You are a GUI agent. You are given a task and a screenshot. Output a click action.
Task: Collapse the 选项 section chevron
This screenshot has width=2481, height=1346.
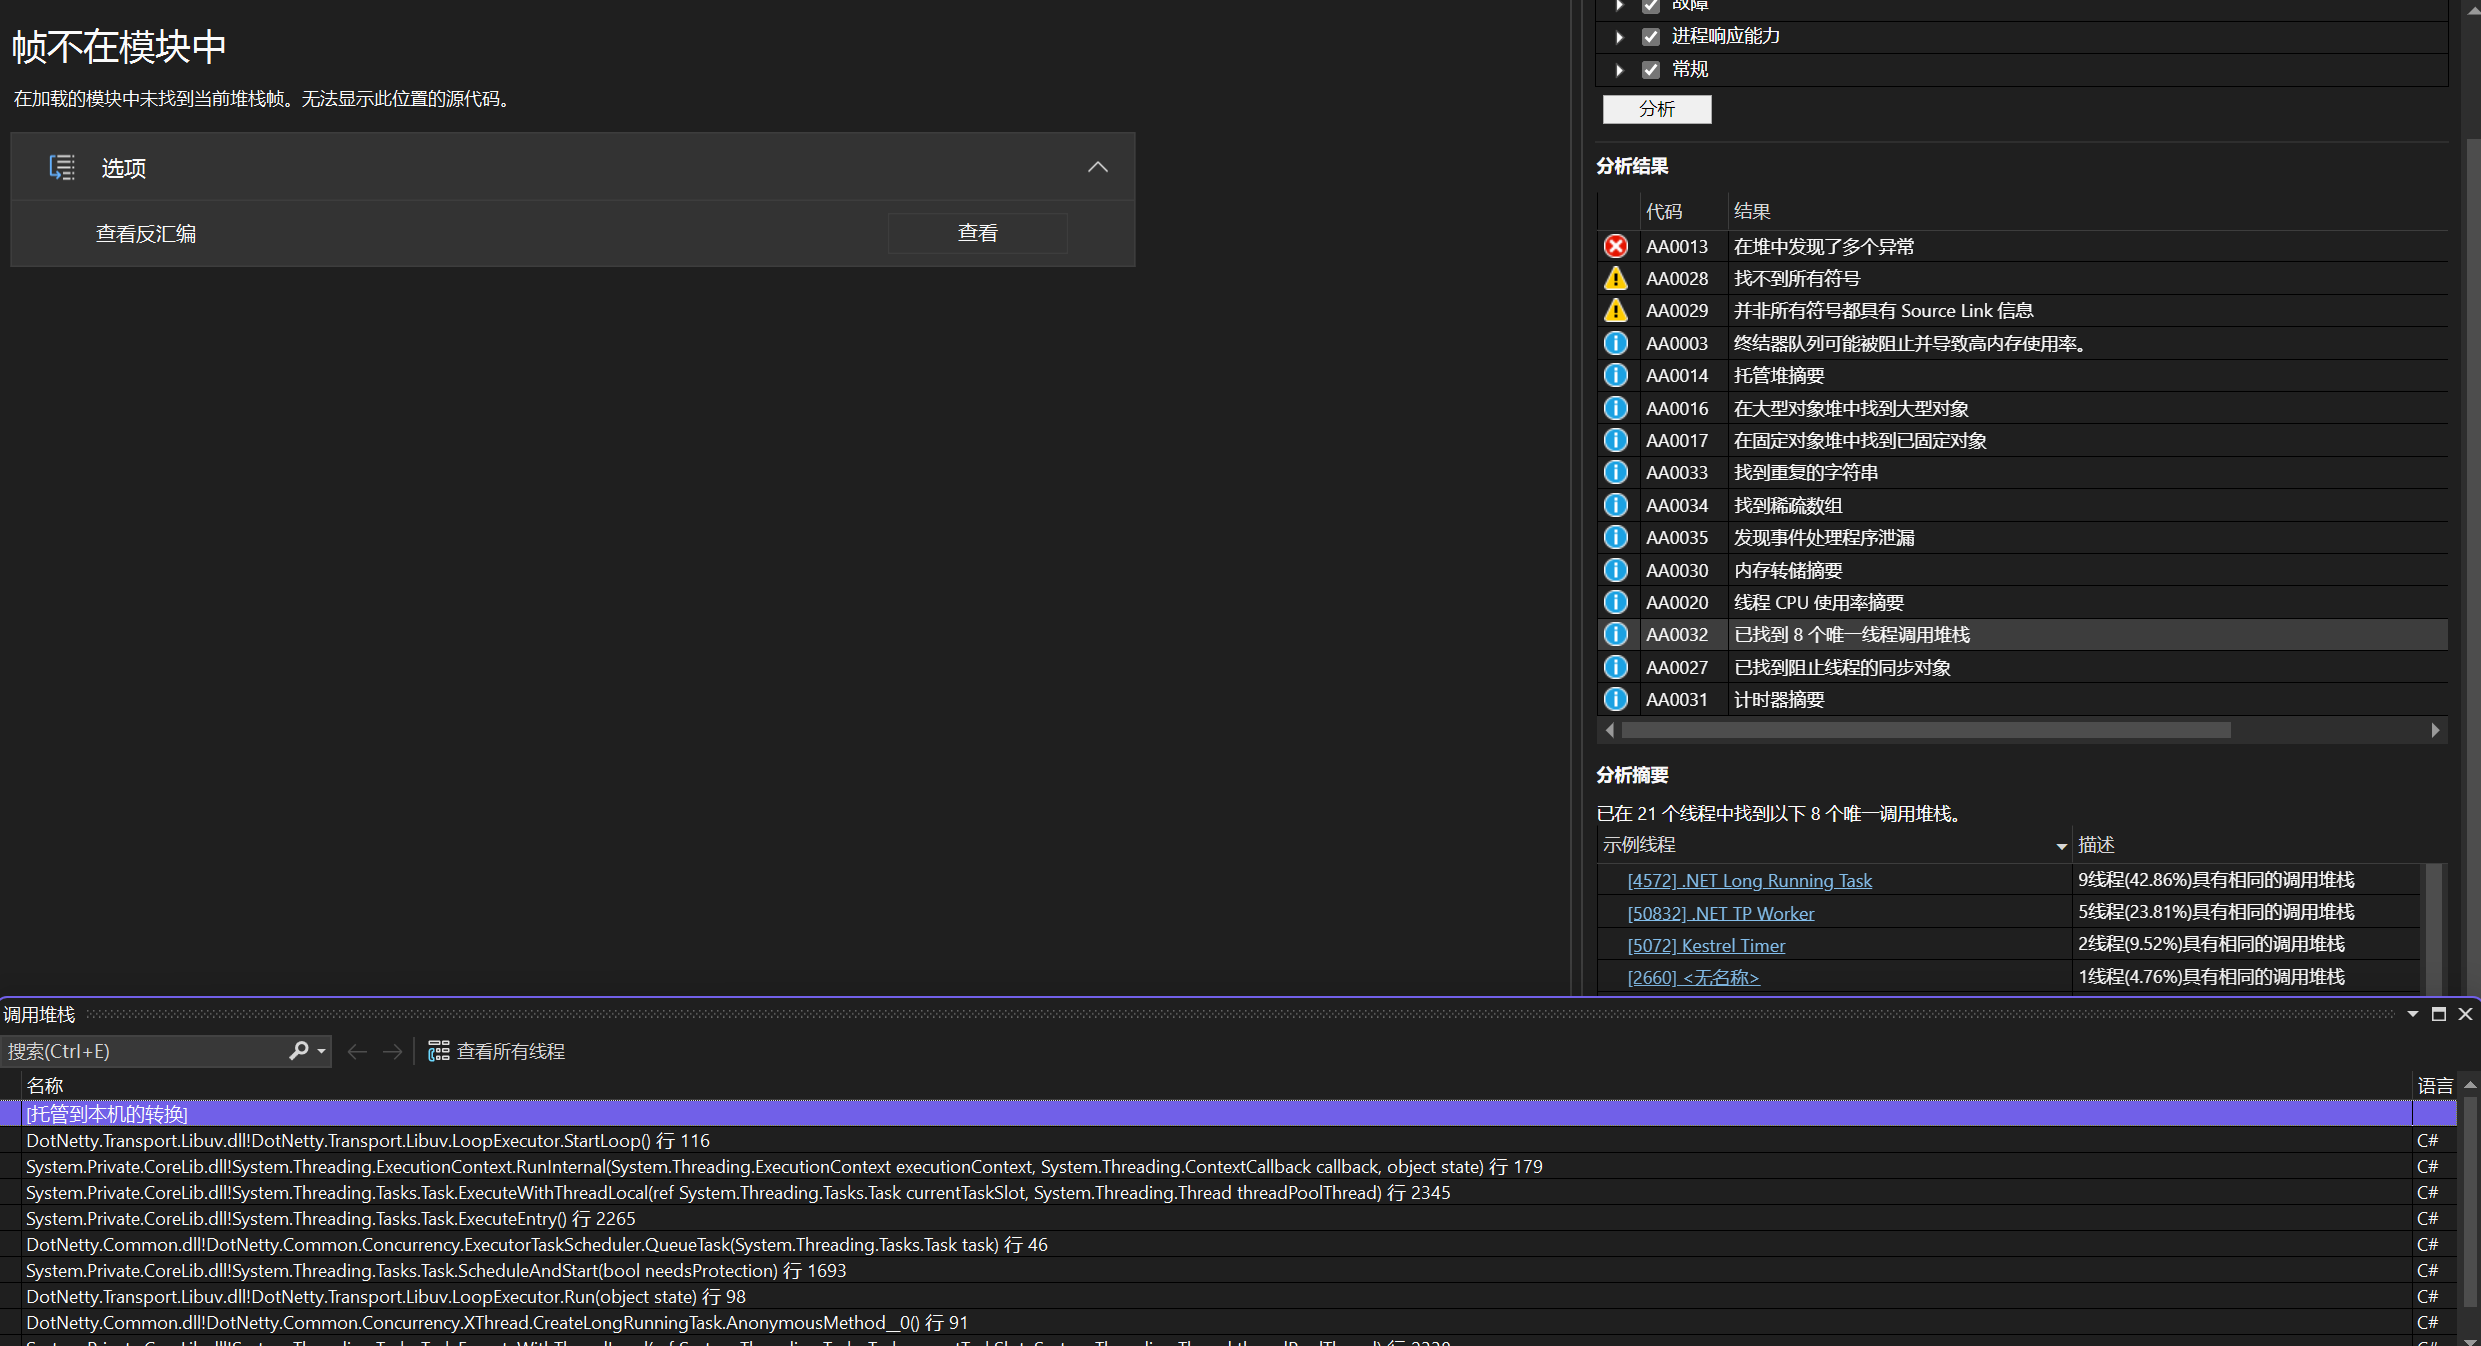pyautogui.click(x=1097, y=167)
